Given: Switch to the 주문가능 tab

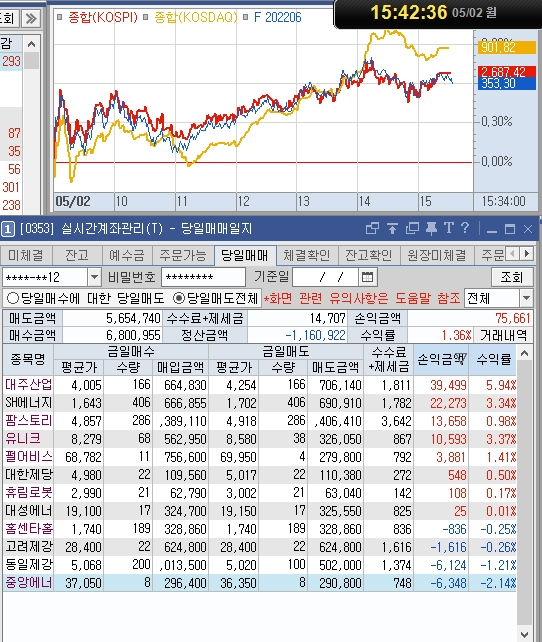Looking at the screenshot, I should click(183, 255).
